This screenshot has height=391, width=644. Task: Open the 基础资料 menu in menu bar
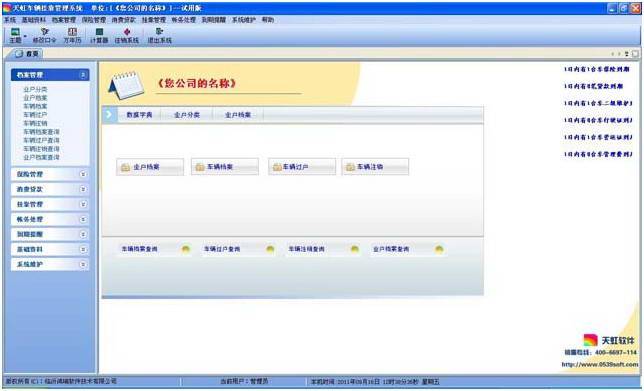click(x=34, y=20)
